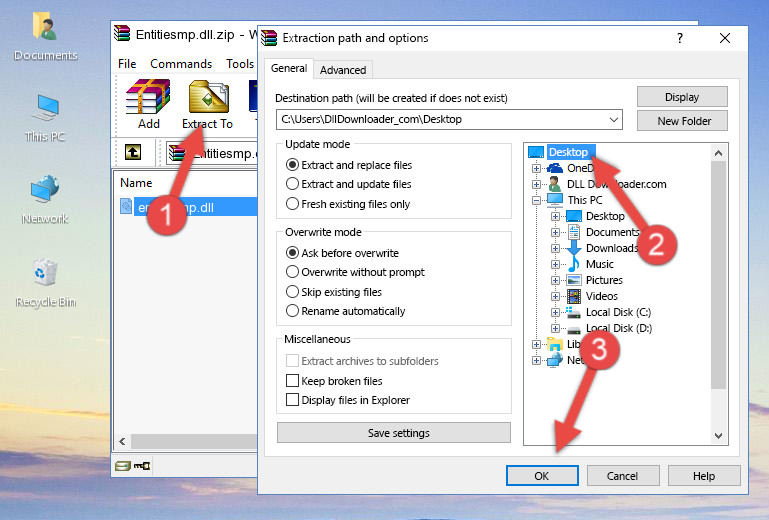Expand the Downloads tree node
This screenshot has width=769, height=520.
pyautogui.click(x=555, y=248)
